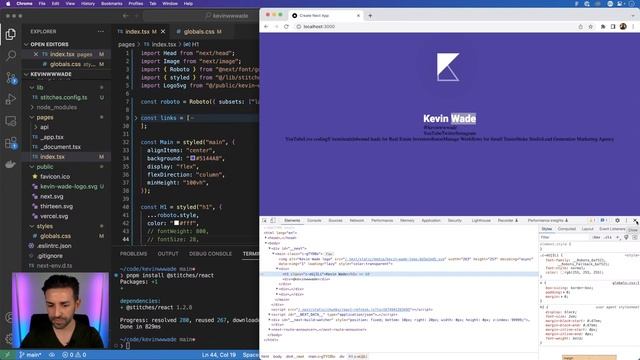Open the Computed styles tab
Viewport: 640px width, 360px height.
pos(567,229)
